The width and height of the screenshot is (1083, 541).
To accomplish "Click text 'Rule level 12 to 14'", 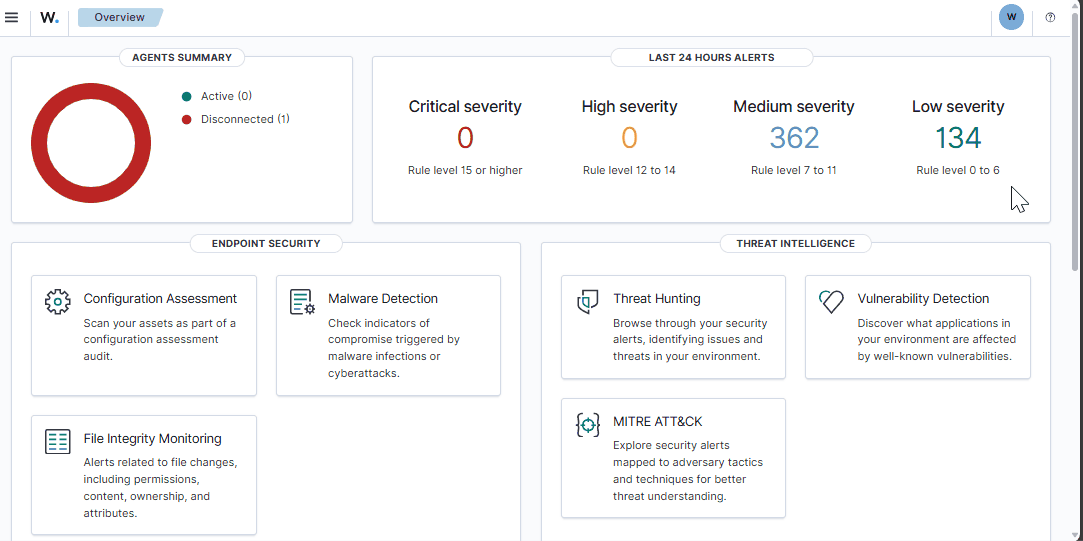I will 629,170.
